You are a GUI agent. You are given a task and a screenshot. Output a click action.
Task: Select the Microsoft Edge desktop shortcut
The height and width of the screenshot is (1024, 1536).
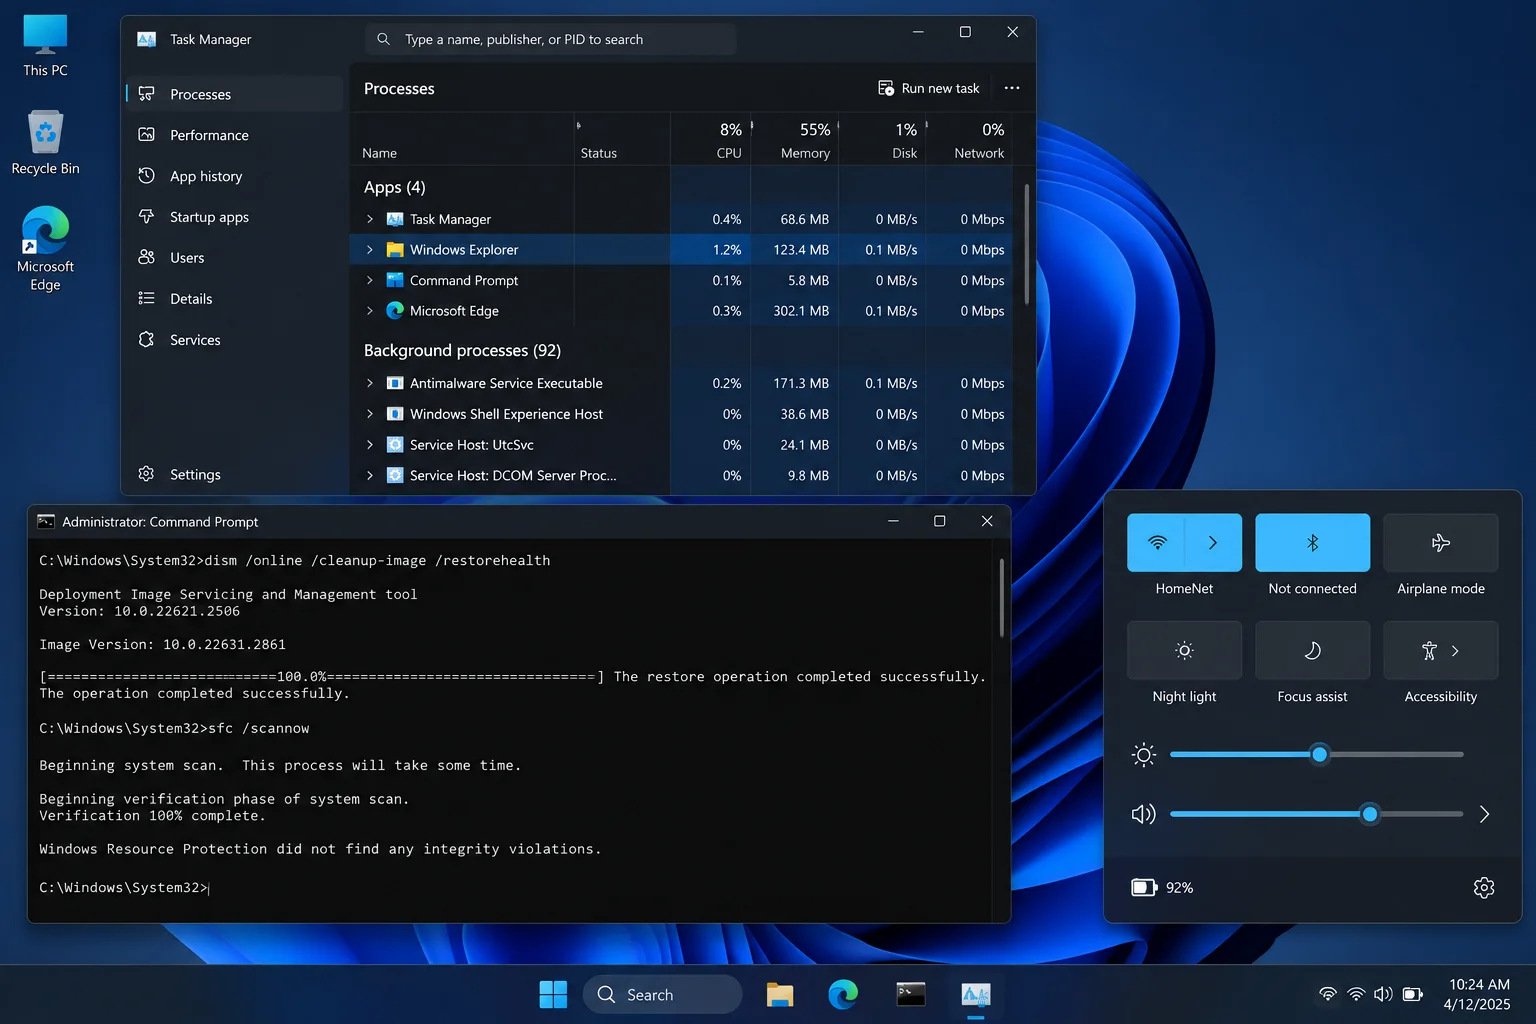[x=45, y=249]
